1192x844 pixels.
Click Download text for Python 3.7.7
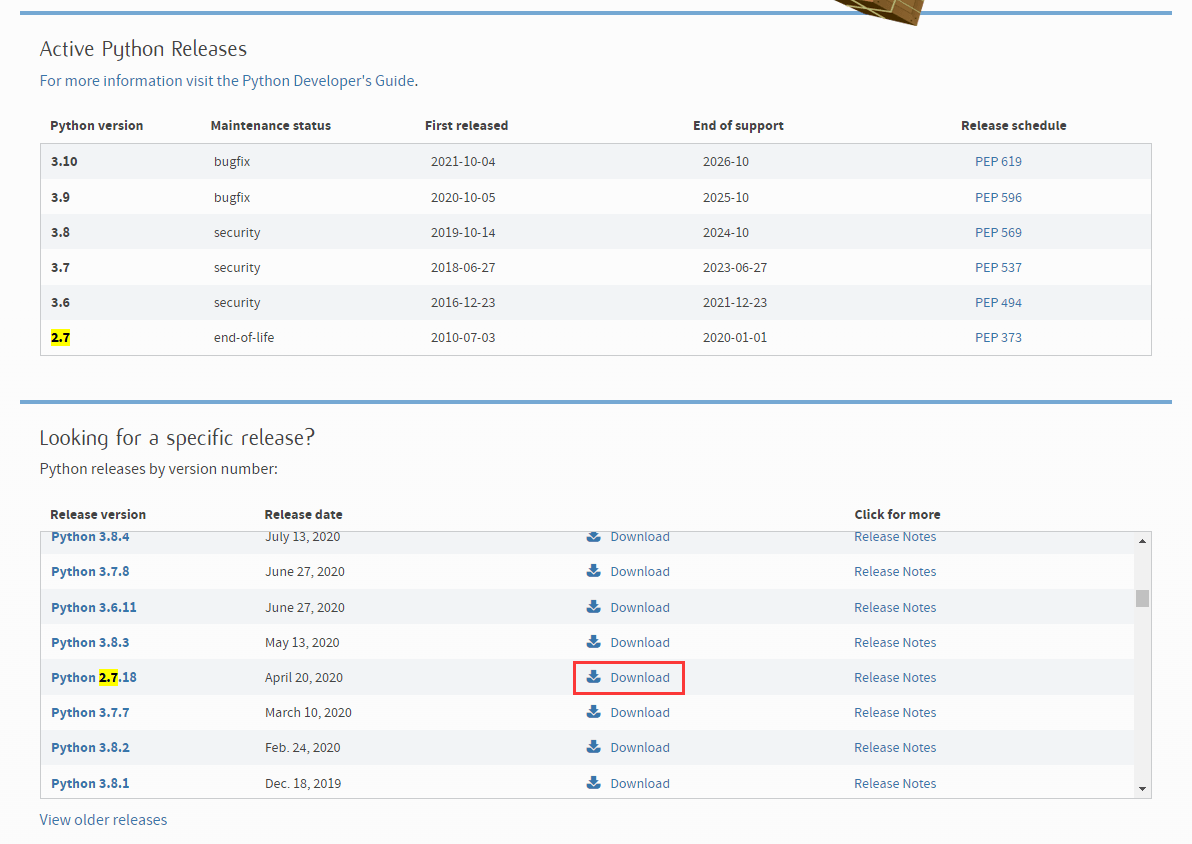[640, 712]
